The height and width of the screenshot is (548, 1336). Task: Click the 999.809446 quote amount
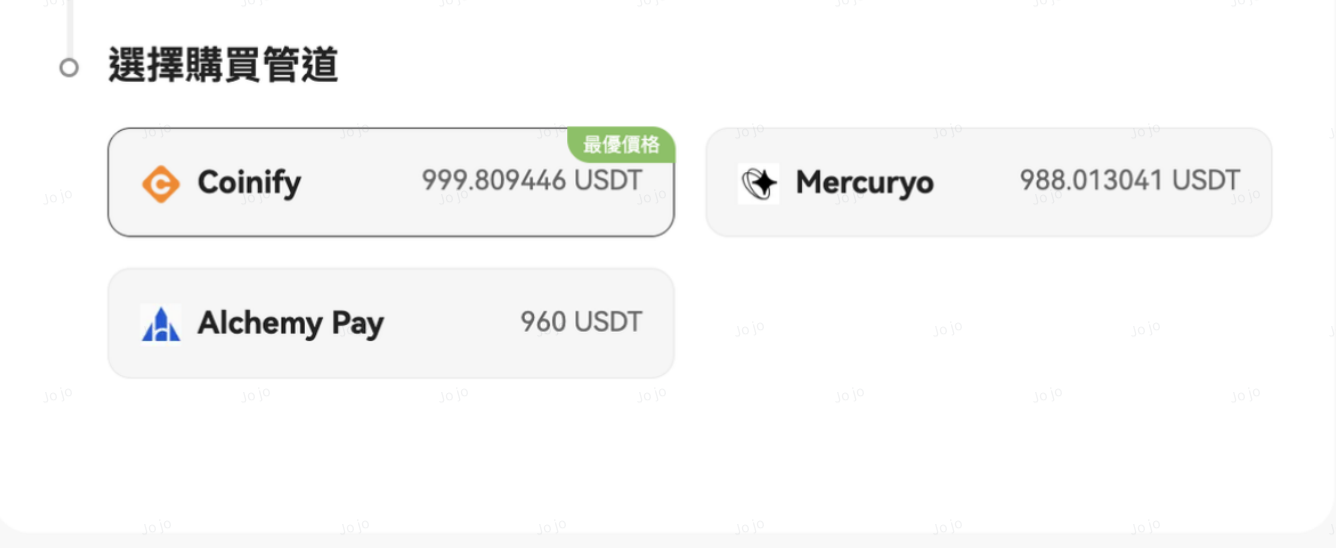click(493, 181)
